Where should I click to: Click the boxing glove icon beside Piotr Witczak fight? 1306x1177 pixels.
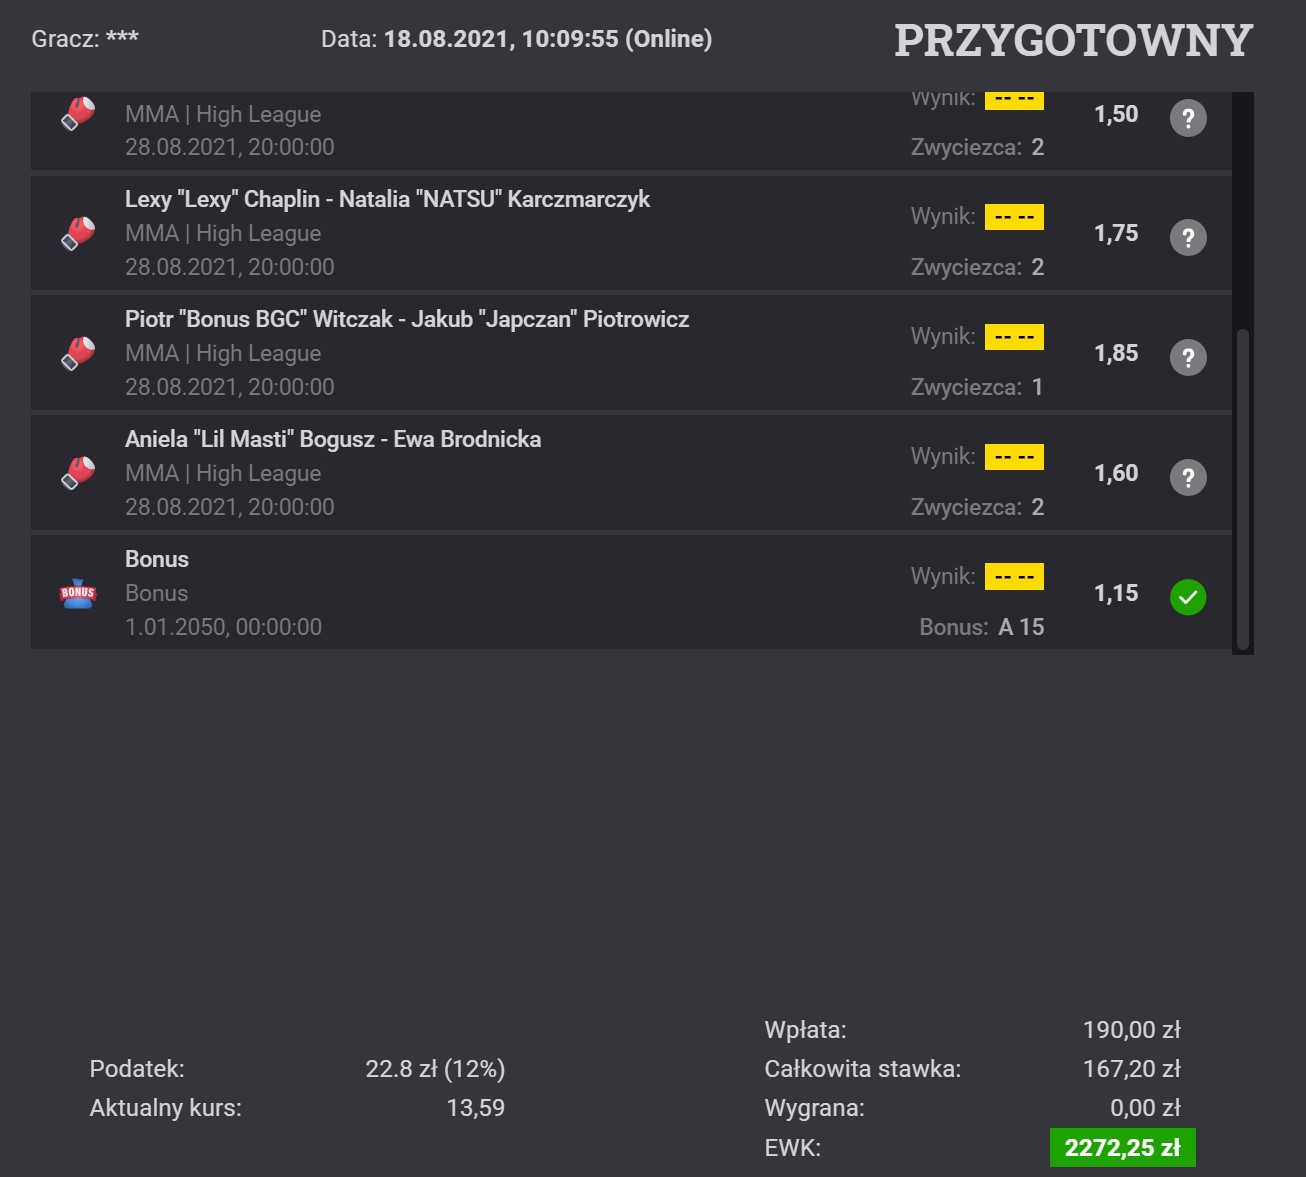[78, 353]
